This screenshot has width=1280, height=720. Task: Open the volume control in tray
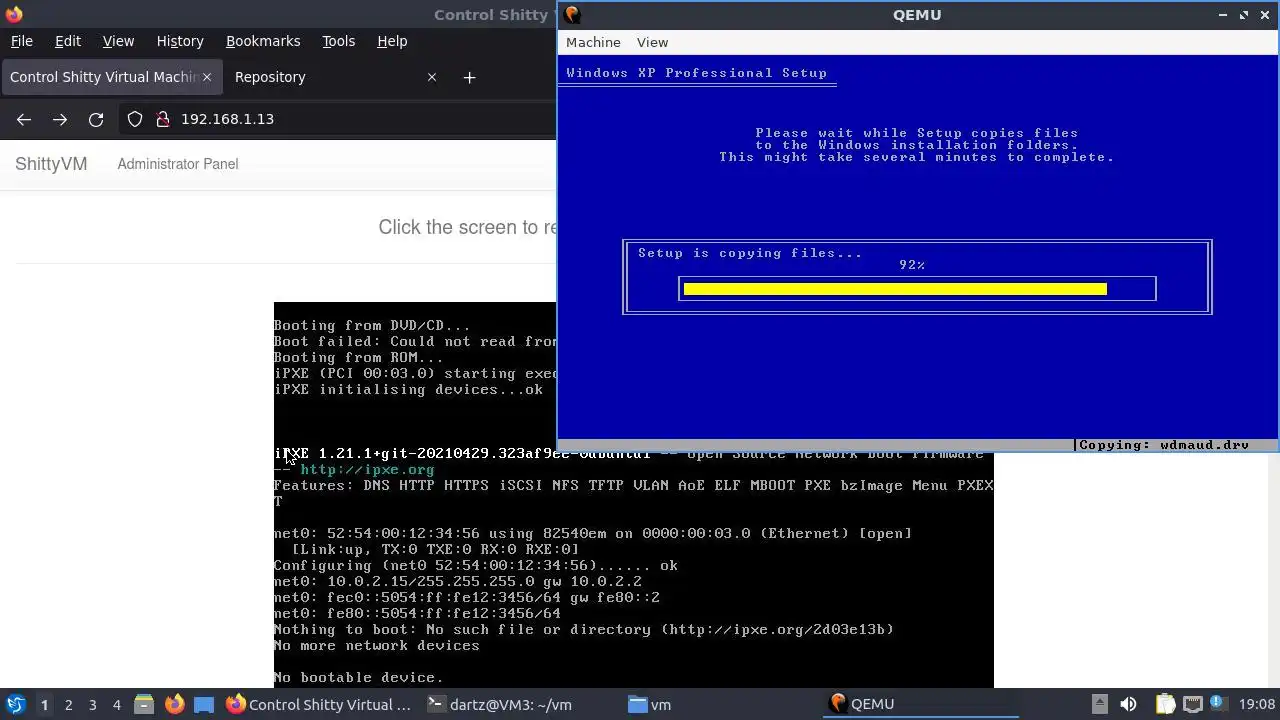[x=1128, y=704]
